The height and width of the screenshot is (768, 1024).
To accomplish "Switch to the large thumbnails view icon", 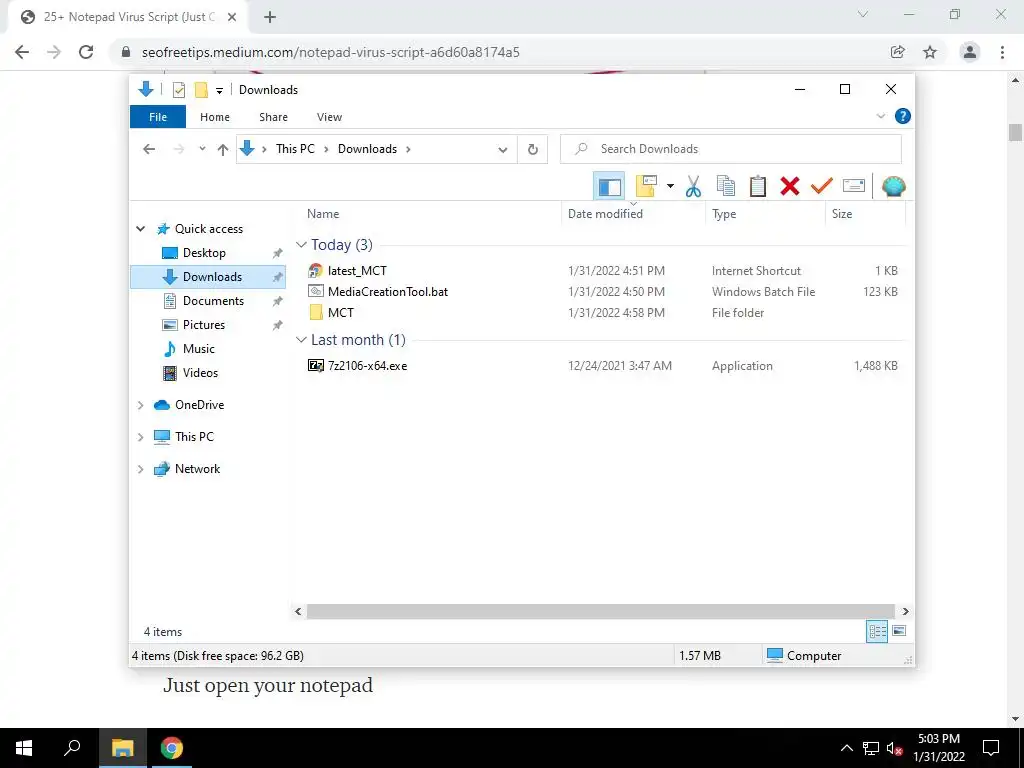I will (x=899, y=631).
